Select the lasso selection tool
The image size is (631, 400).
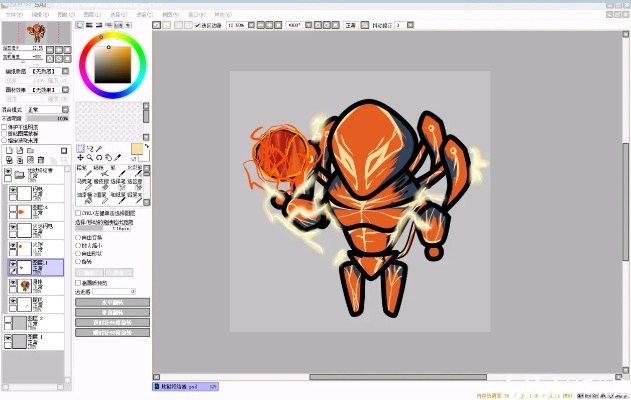[x=93, y=148]
